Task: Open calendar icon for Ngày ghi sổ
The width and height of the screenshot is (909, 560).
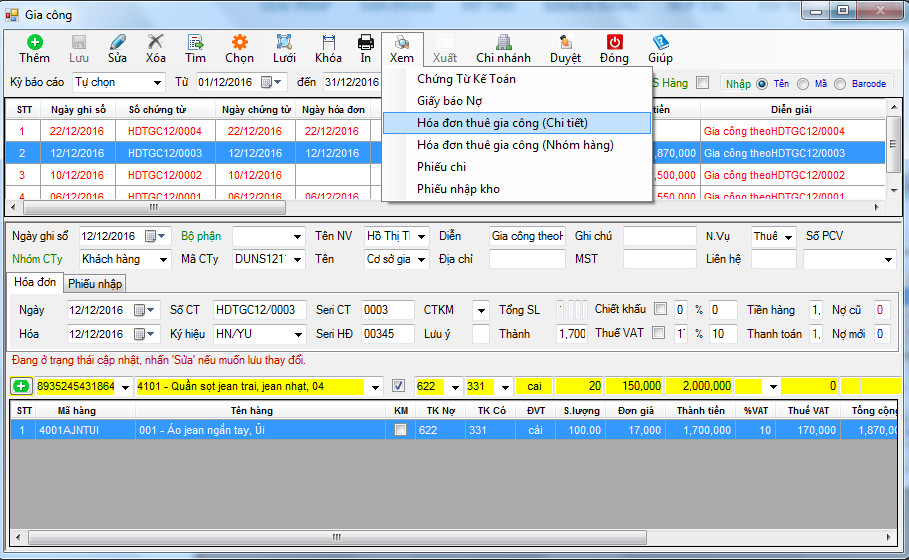Action: click(150, 236)
